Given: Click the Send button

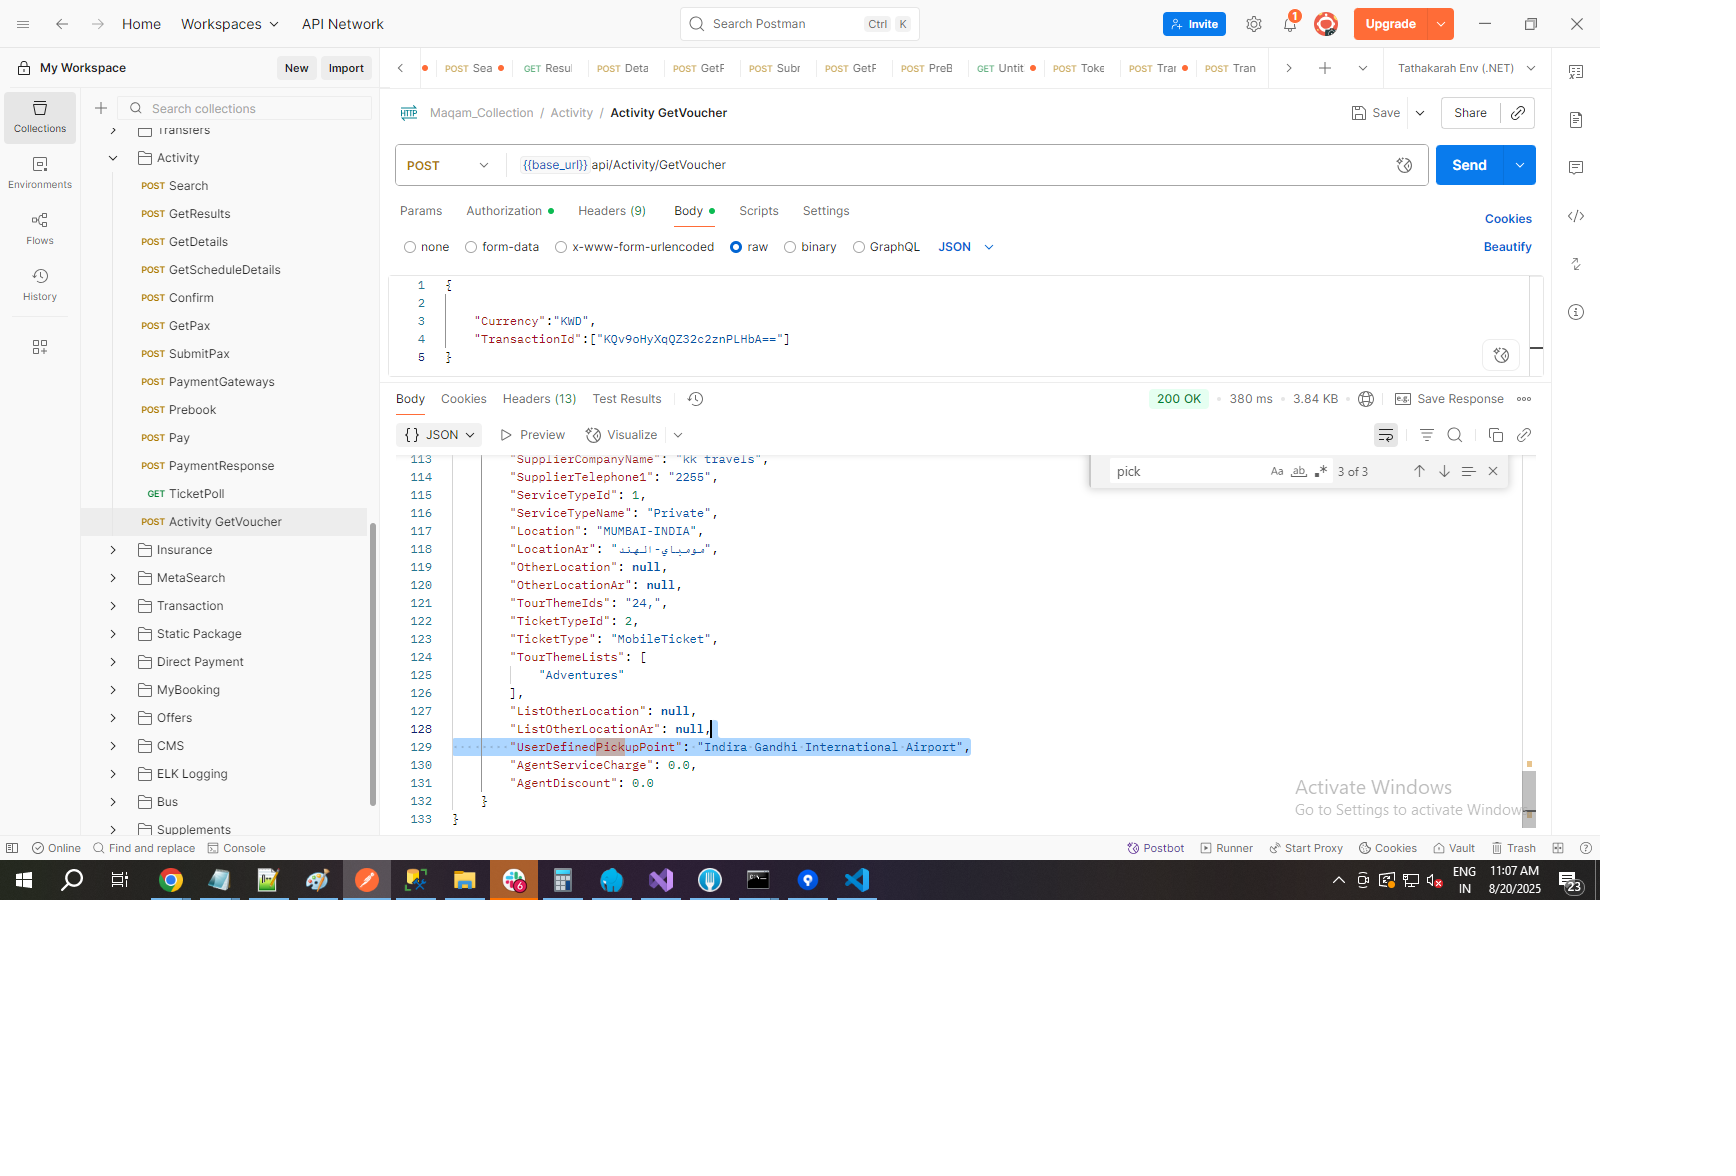Looking at the screenshot, I should tap(1468, 165).
